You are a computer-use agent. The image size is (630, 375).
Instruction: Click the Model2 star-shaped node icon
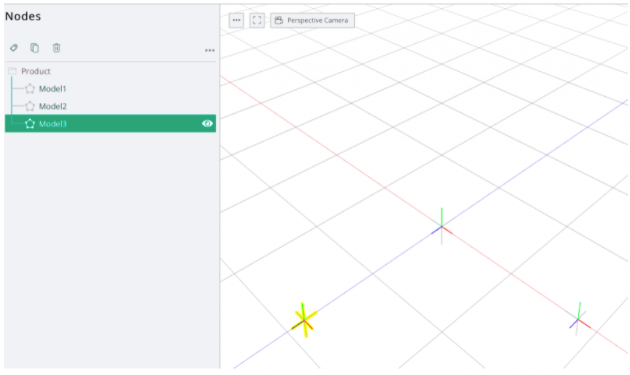30,106
